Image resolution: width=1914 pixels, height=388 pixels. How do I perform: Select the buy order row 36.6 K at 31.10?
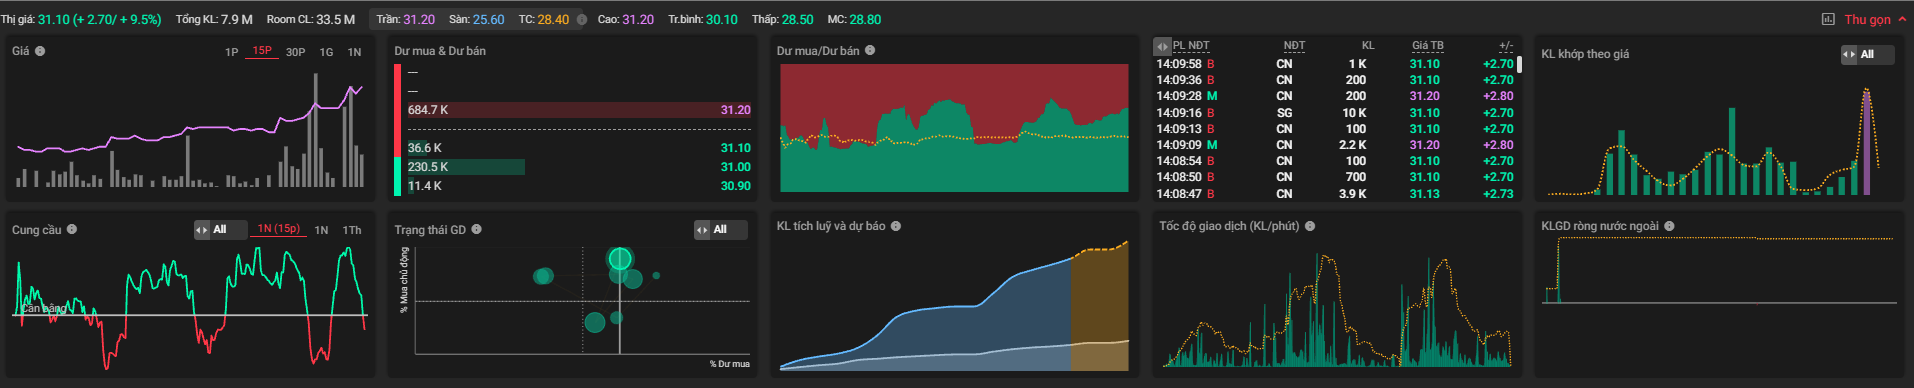(578, 148)
